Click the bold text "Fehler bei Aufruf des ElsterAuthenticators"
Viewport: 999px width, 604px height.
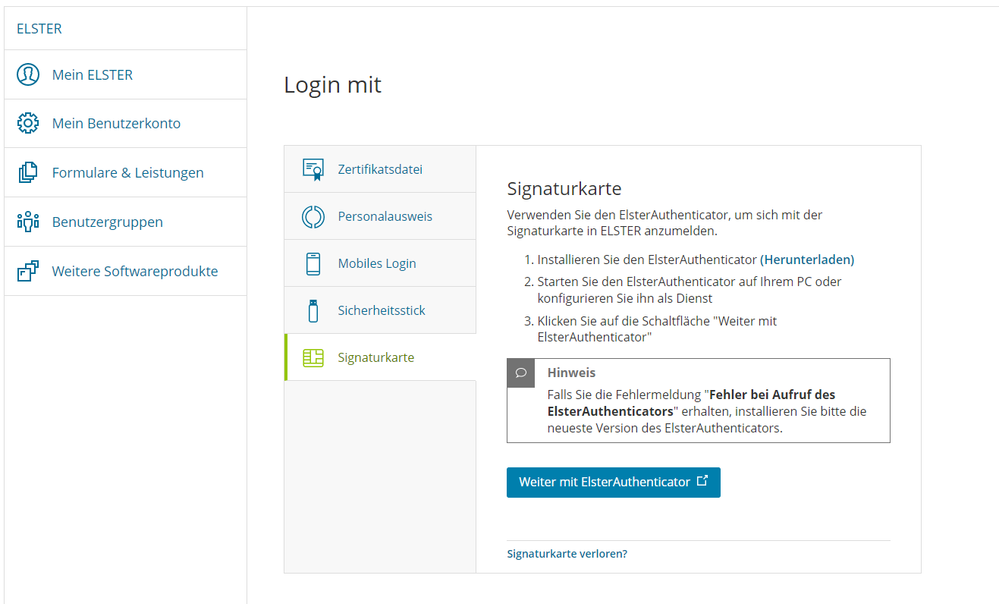(691, 403)
